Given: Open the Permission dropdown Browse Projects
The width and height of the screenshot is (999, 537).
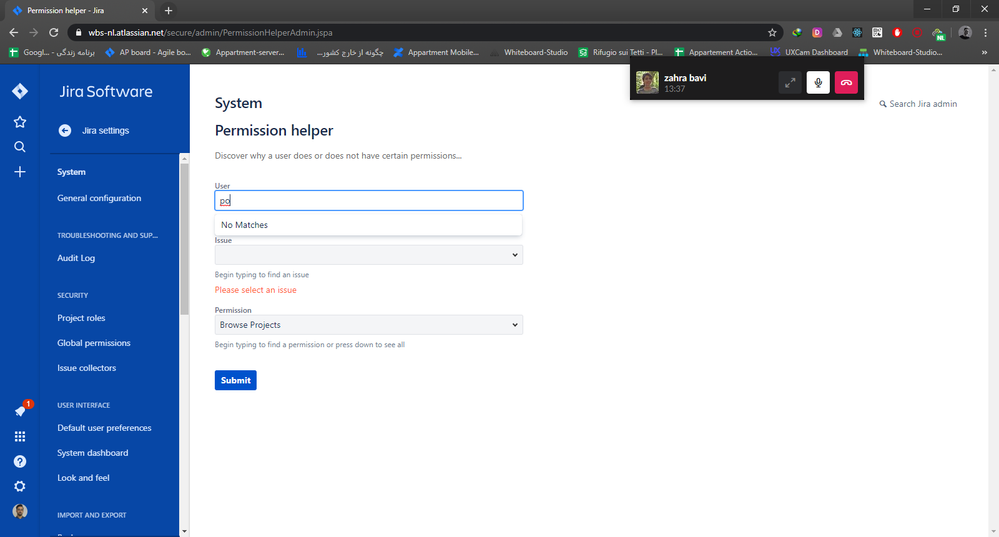Looking at the screenshot, I should pyautogui.click(x=369, y=325).
